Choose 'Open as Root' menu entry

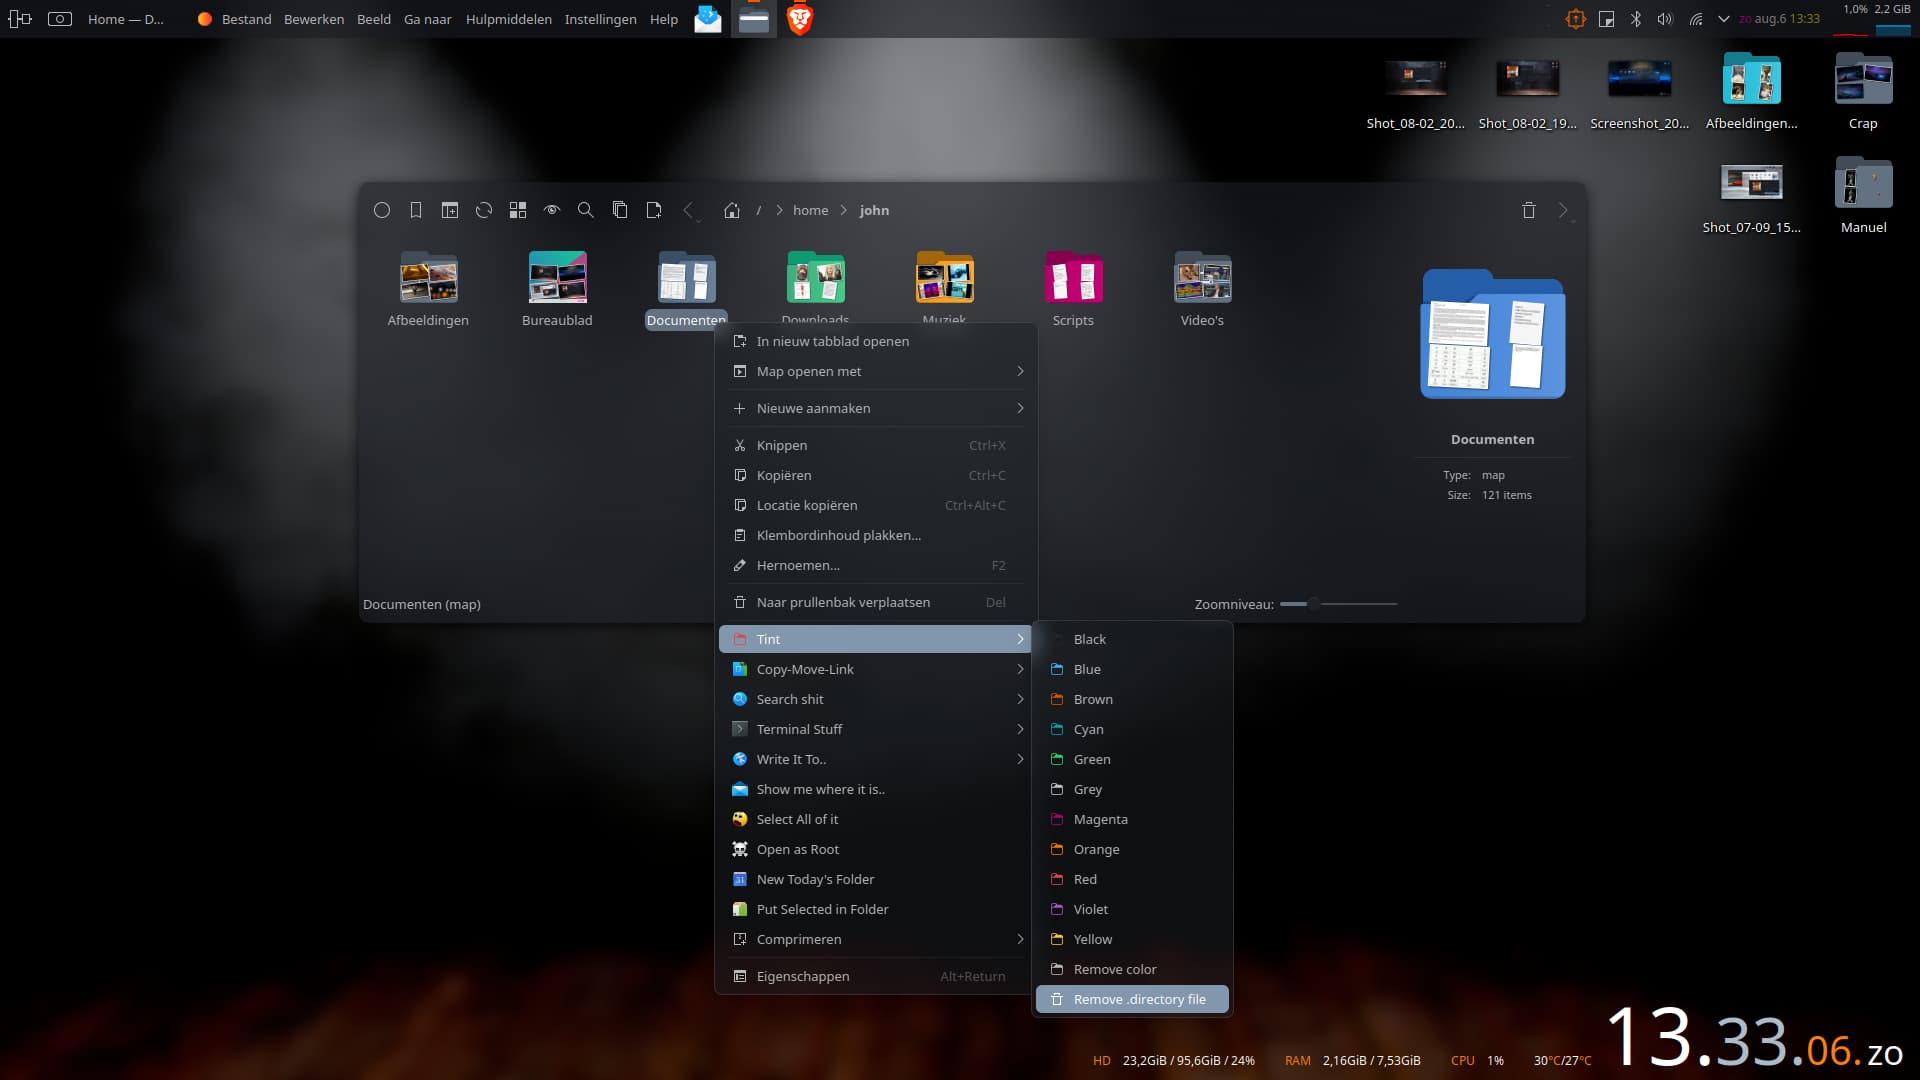(876, 849)
